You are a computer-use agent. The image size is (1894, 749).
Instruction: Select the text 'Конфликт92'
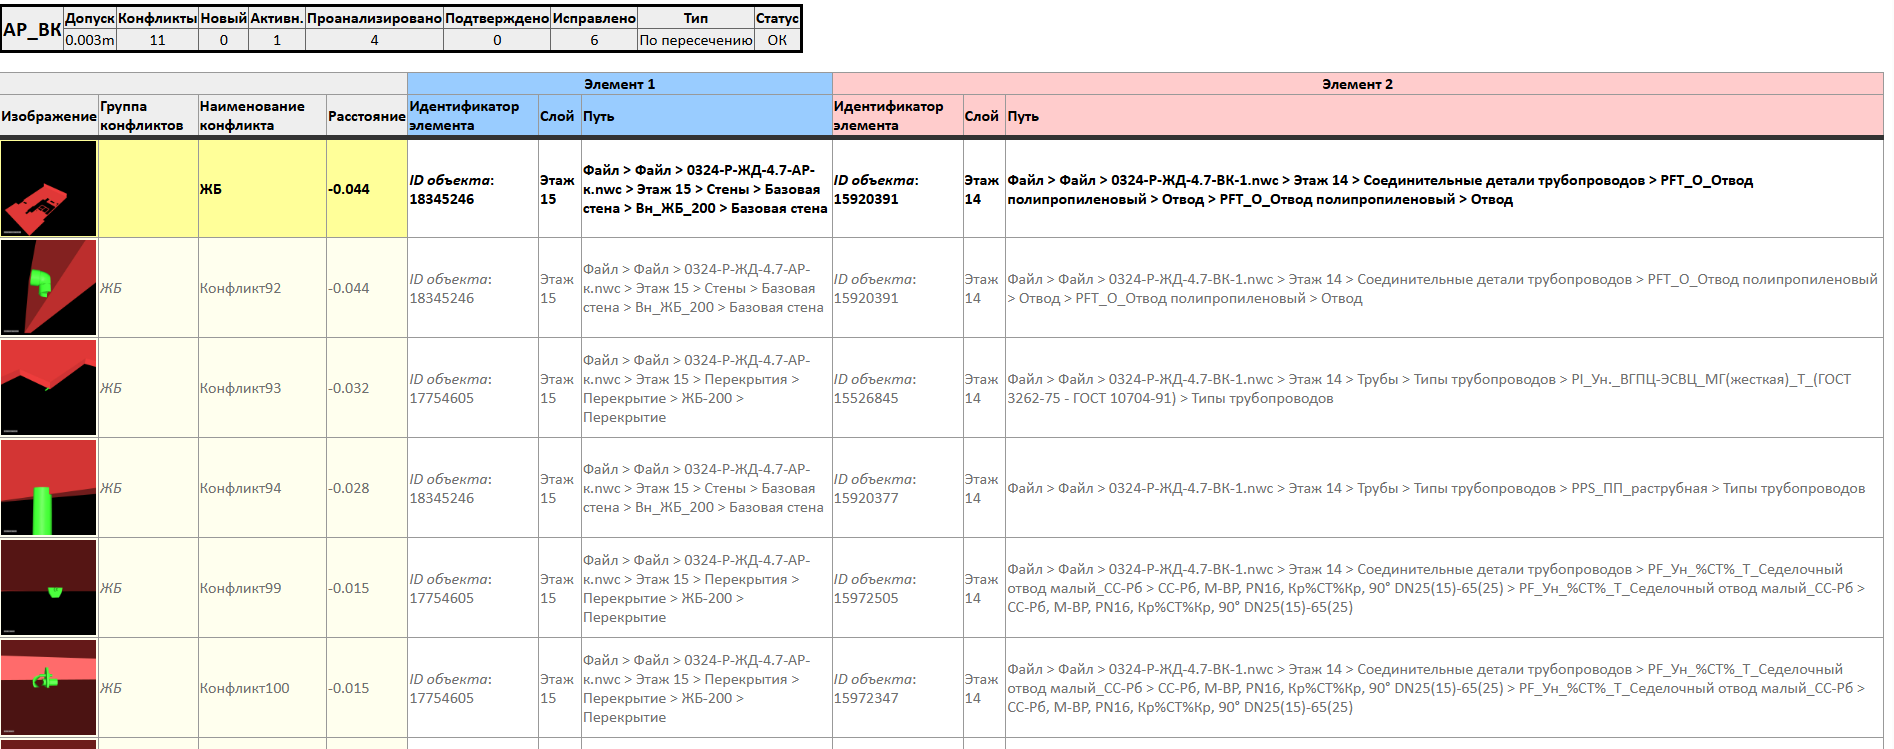pyautogui.click(x=240, y=288)
